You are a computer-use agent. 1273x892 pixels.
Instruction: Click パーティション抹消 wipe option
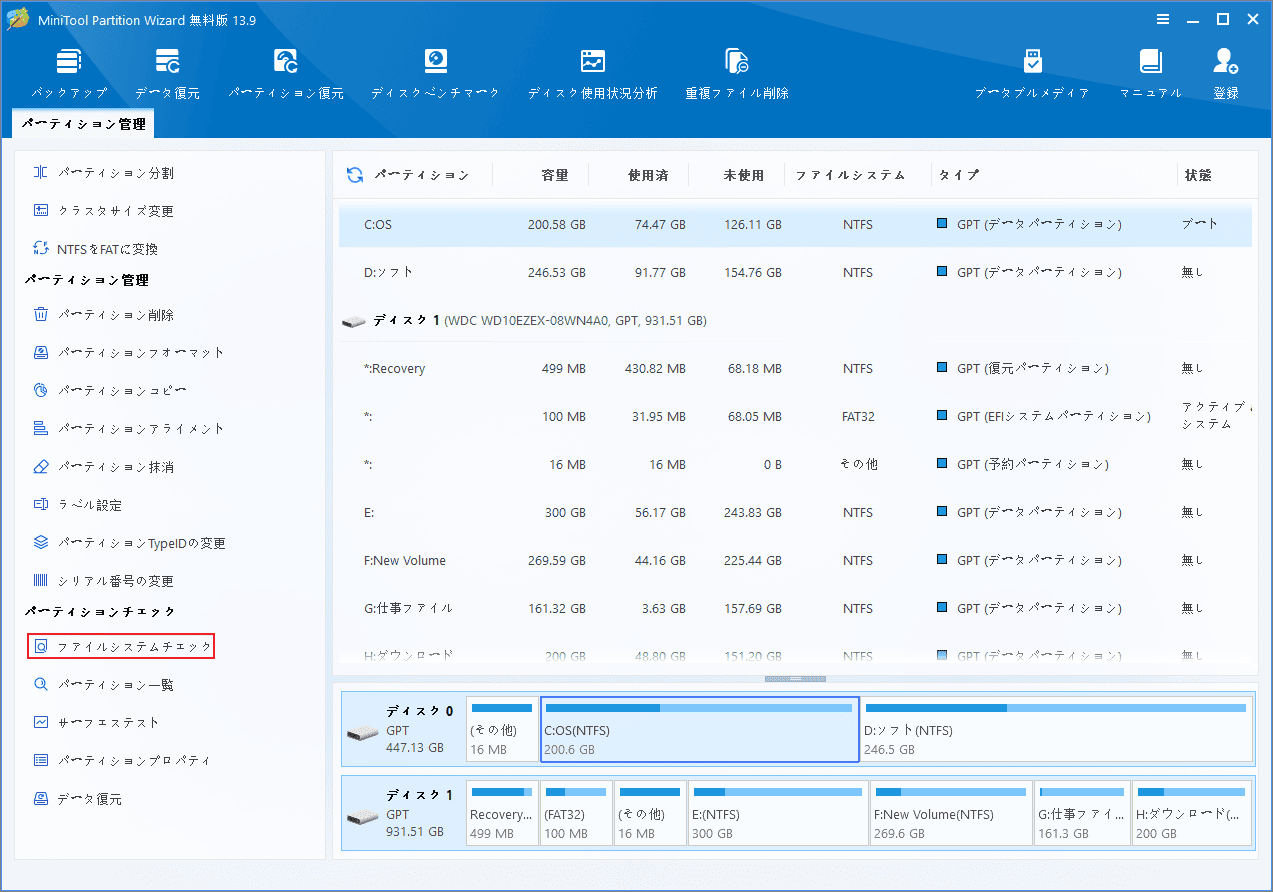(103, 467)
